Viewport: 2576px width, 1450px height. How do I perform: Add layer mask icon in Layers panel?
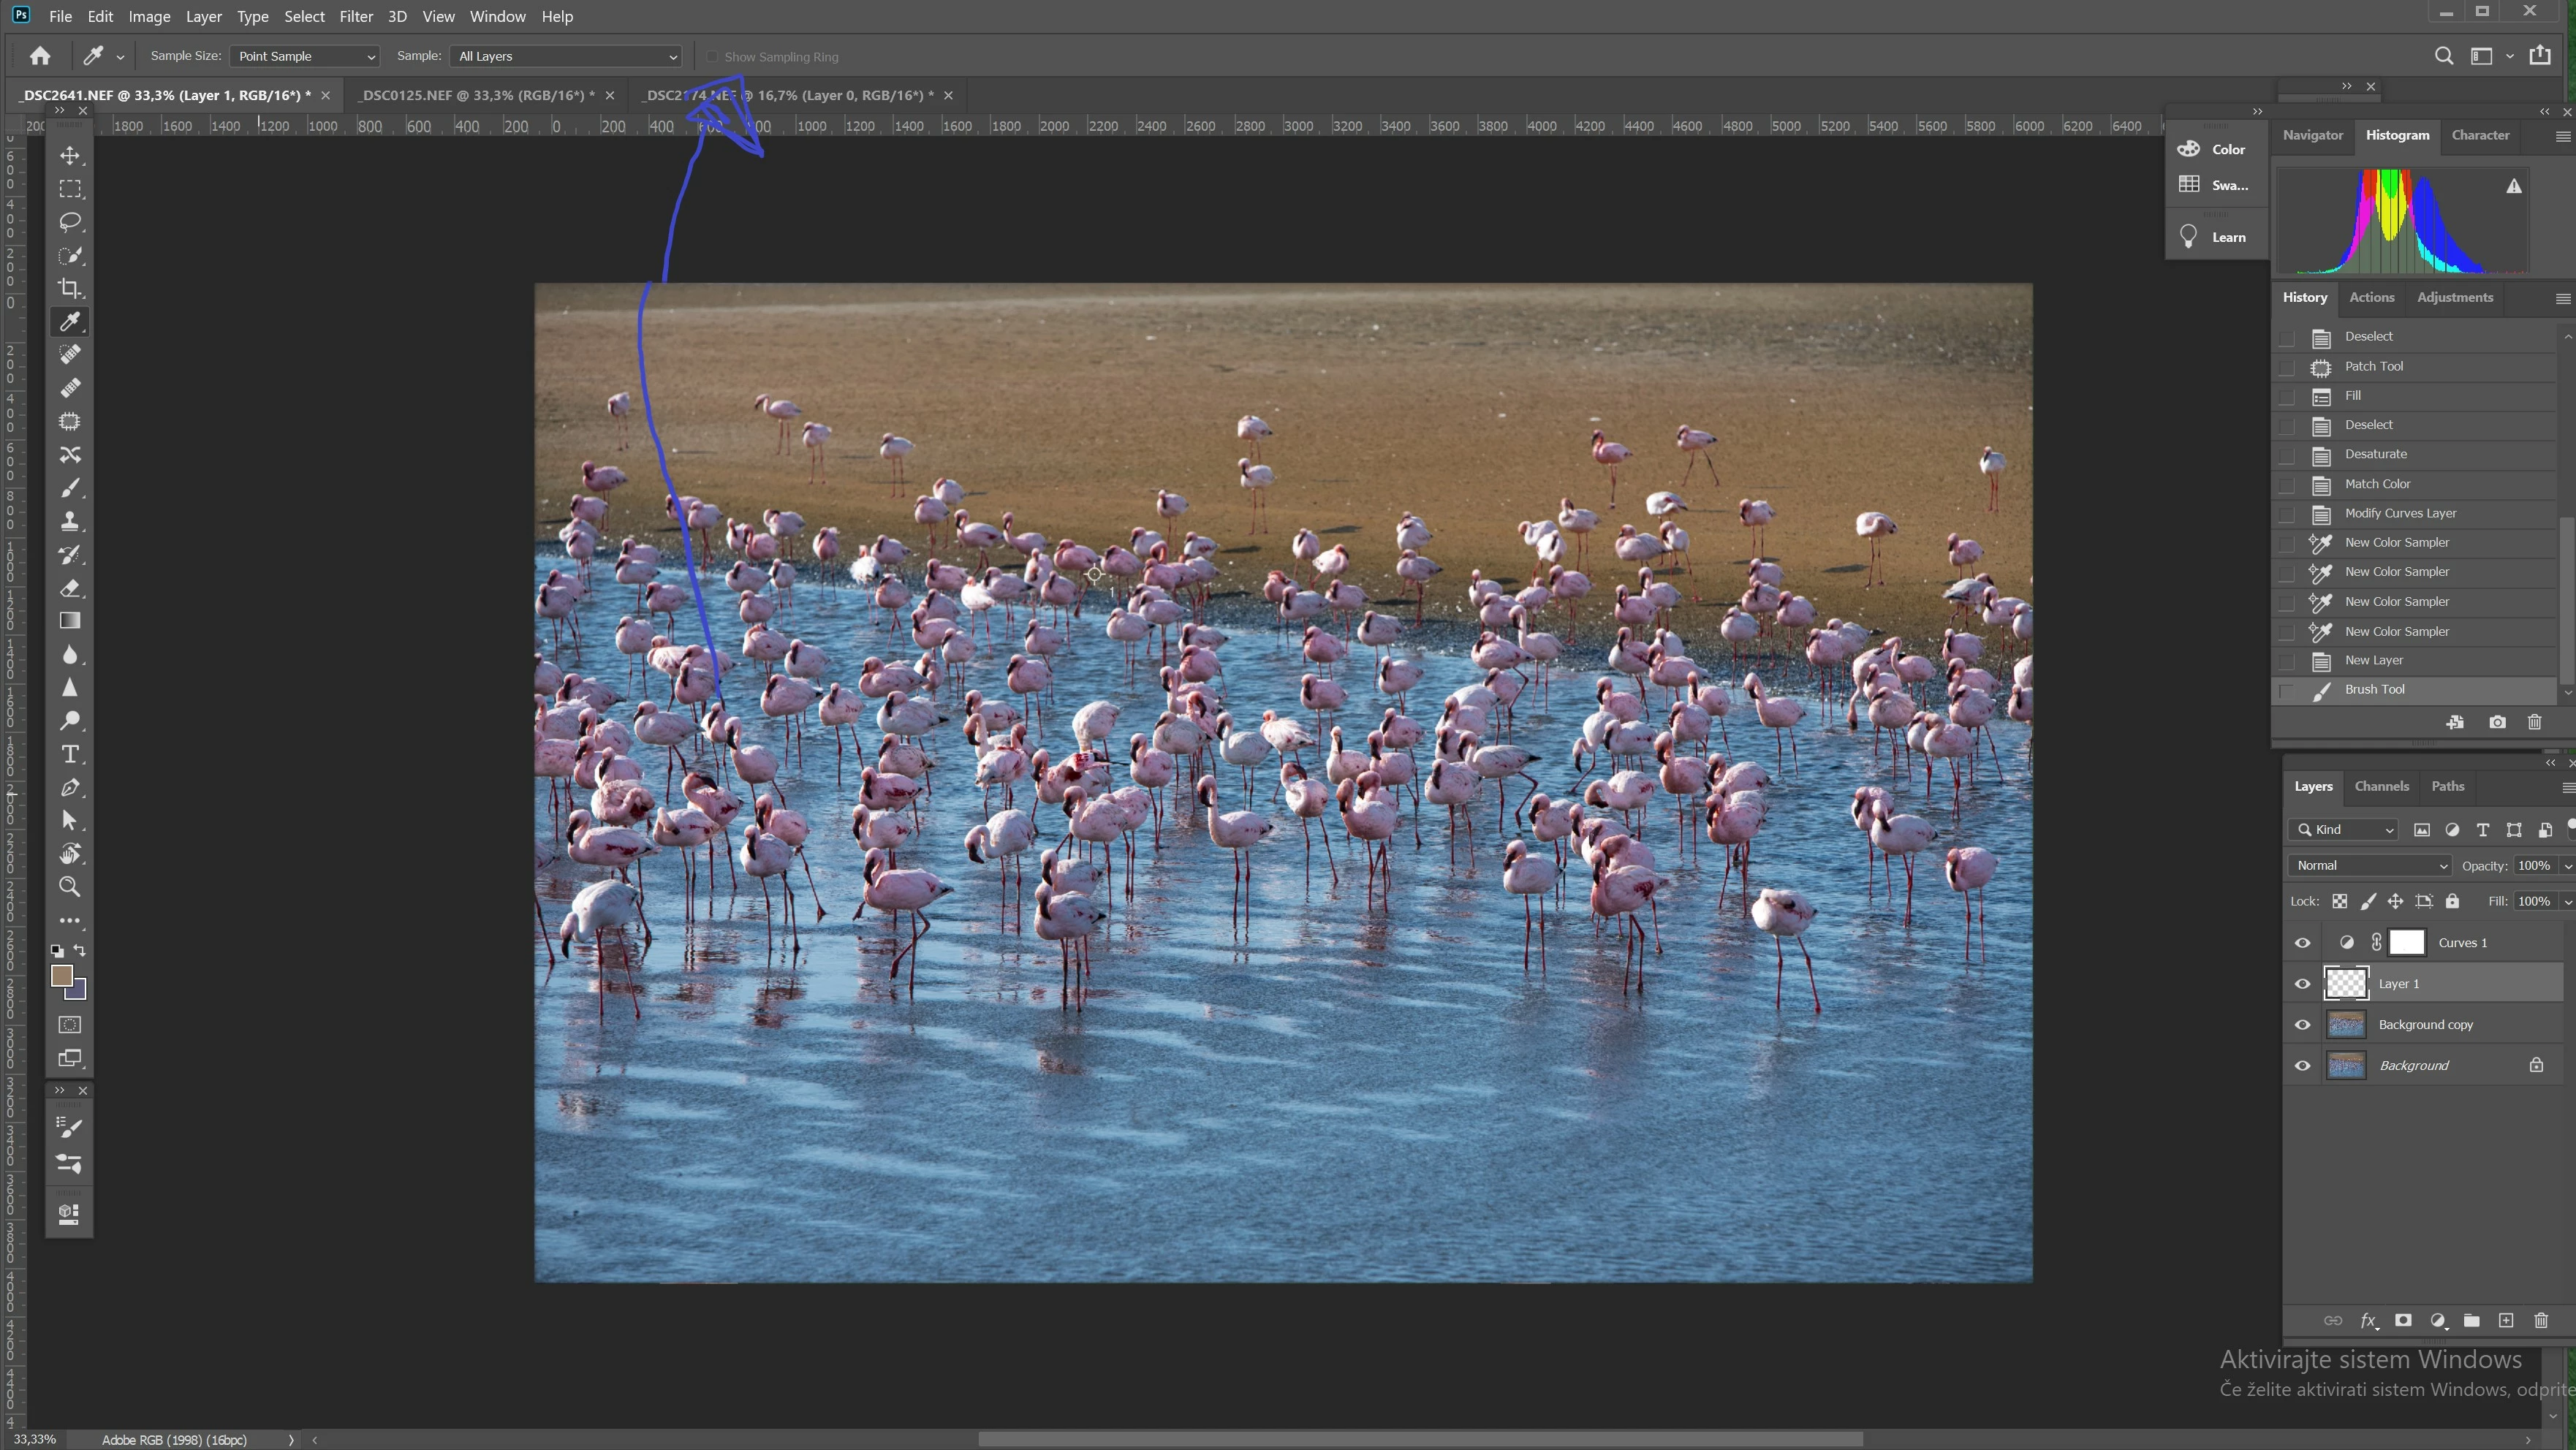2403,1321
